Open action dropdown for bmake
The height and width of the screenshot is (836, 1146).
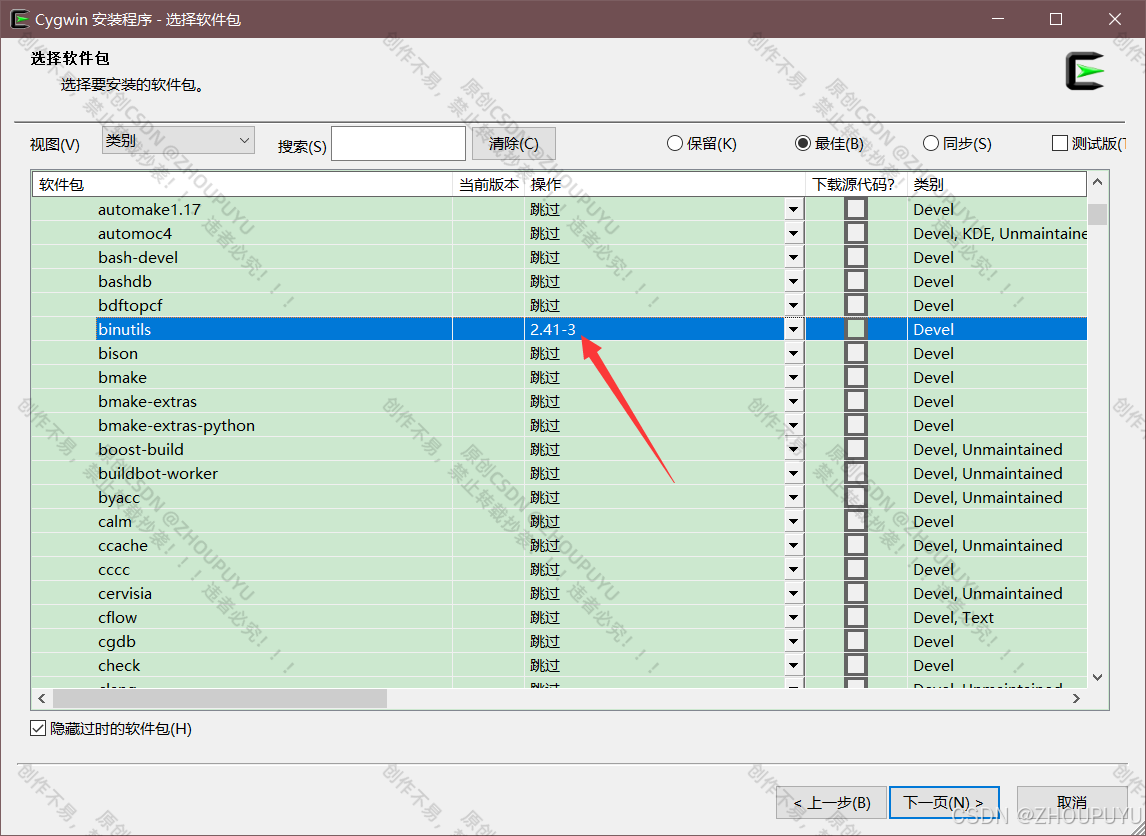(x=794, y=378)
